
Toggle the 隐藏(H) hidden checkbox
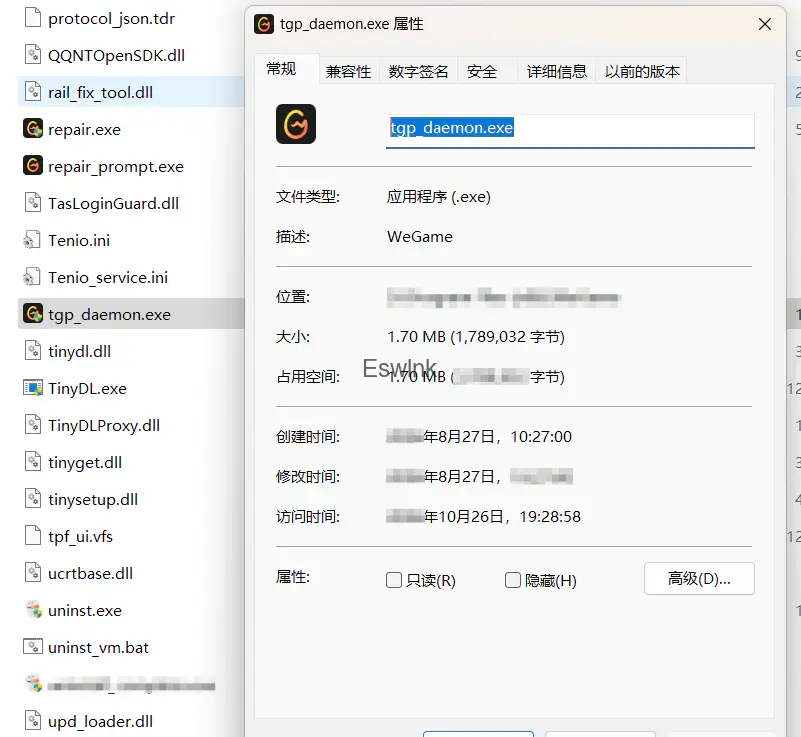[x=513, y=580]
